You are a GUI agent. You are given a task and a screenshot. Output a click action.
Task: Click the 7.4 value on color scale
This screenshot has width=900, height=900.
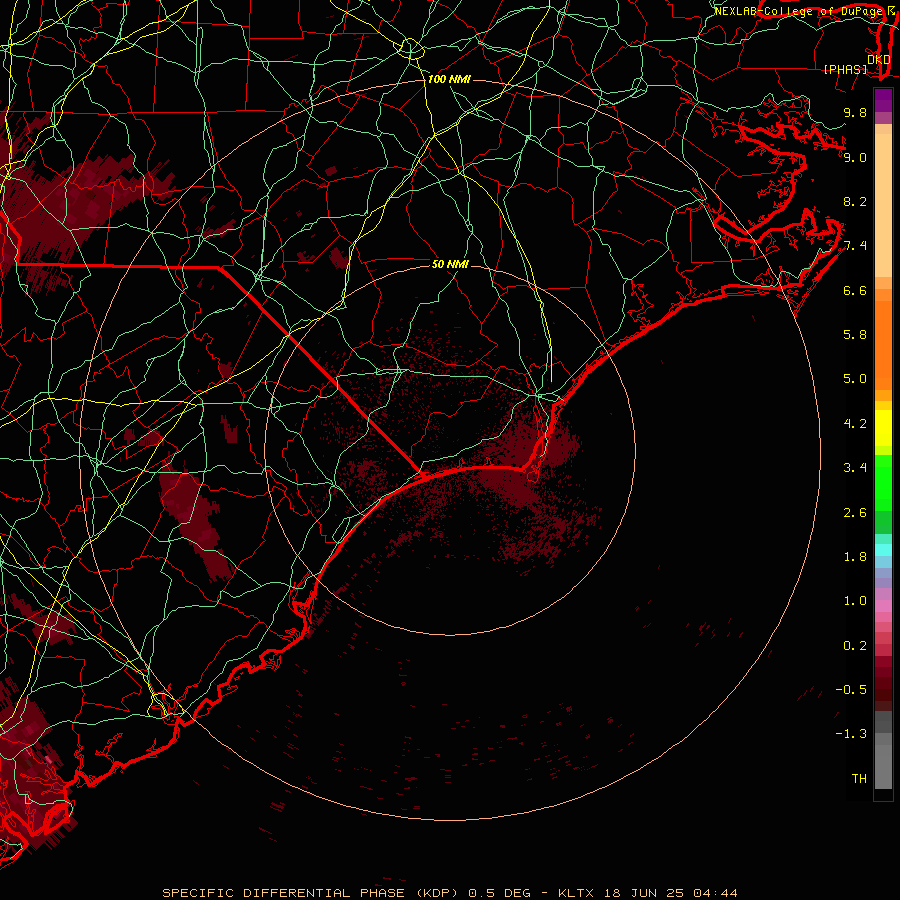[855, 246]
